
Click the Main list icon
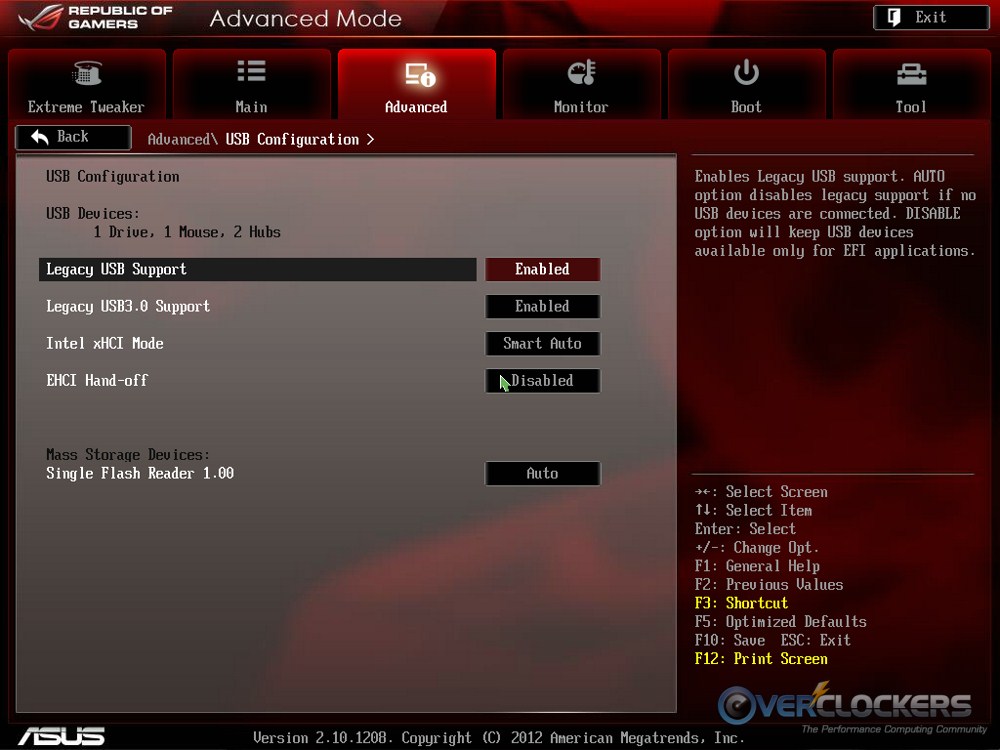251,72
